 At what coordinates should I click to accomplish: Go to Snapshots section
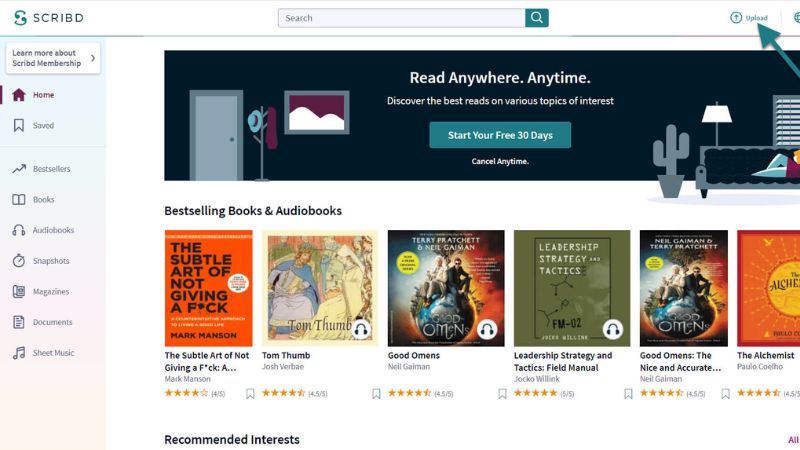(x=51, y=261)
